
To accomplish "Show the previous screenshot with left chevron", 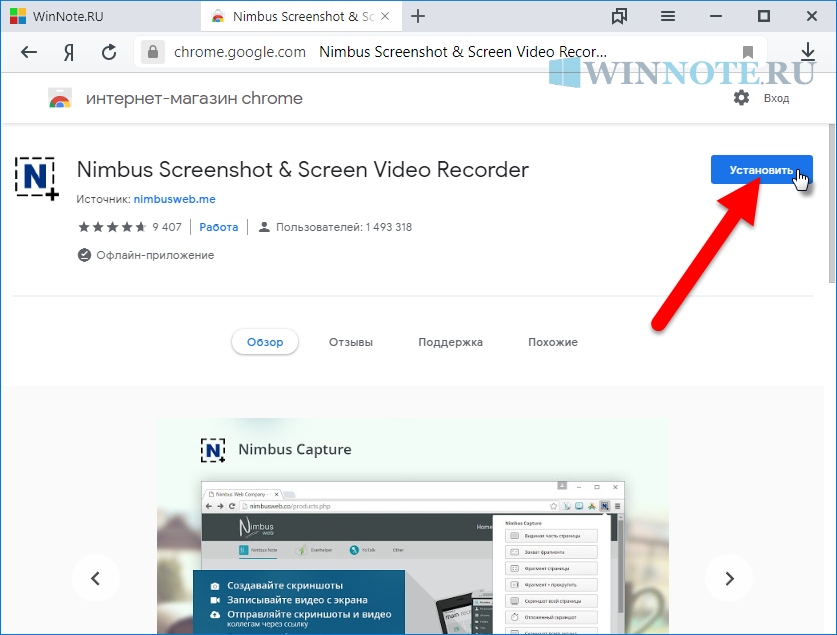I will pos(96,578).
